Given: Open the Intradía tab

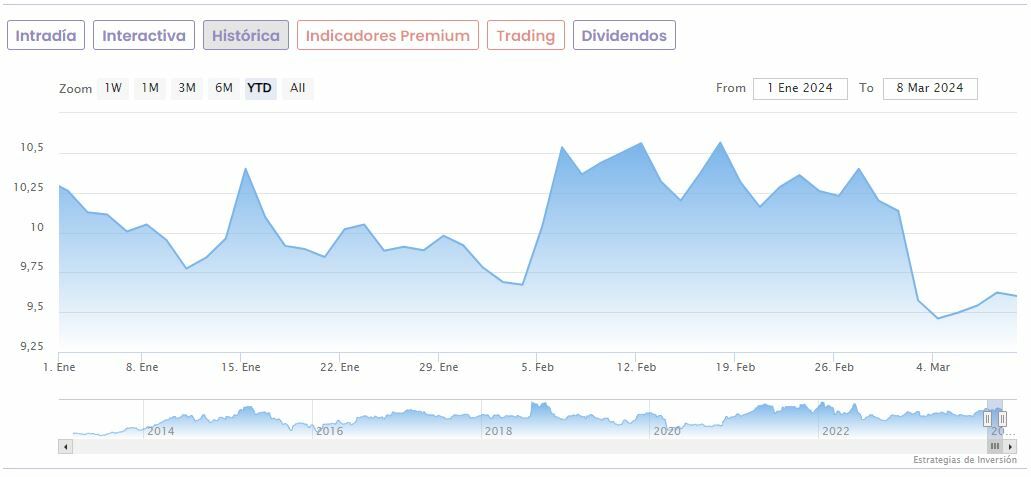Looking at the screenshot, I should tap(46, 36).
